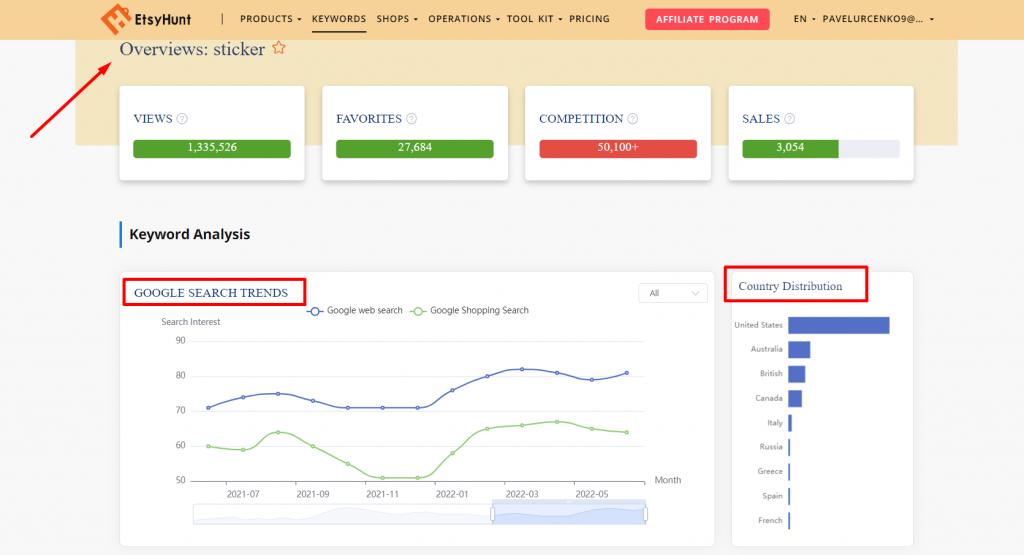Screen dimensions: 1024x555
Task: Click the chart range slider's left handle
Action: (x=492, y=514)
